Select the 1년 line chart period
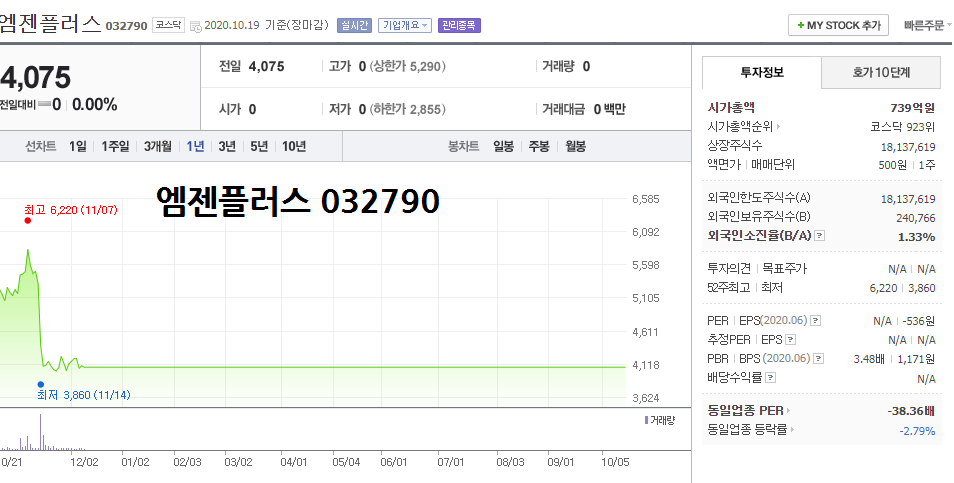 pos(195,147)
